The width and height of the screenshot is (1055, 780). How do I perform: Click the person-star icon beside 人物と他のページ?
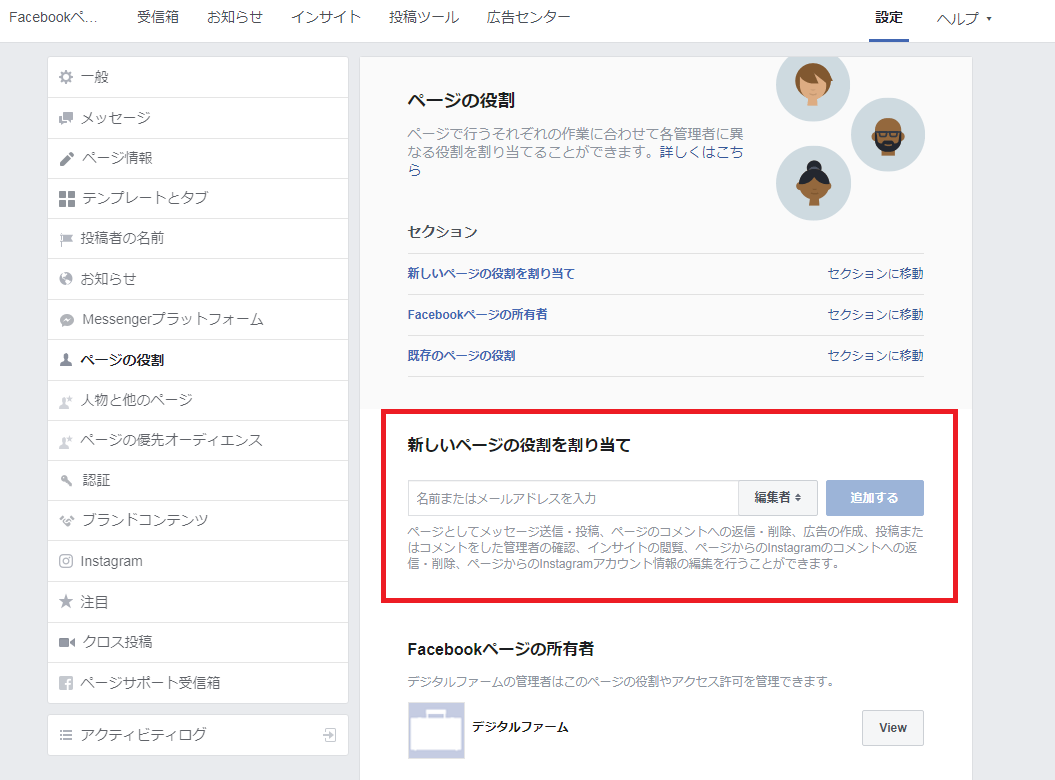(x=66, y=402)
